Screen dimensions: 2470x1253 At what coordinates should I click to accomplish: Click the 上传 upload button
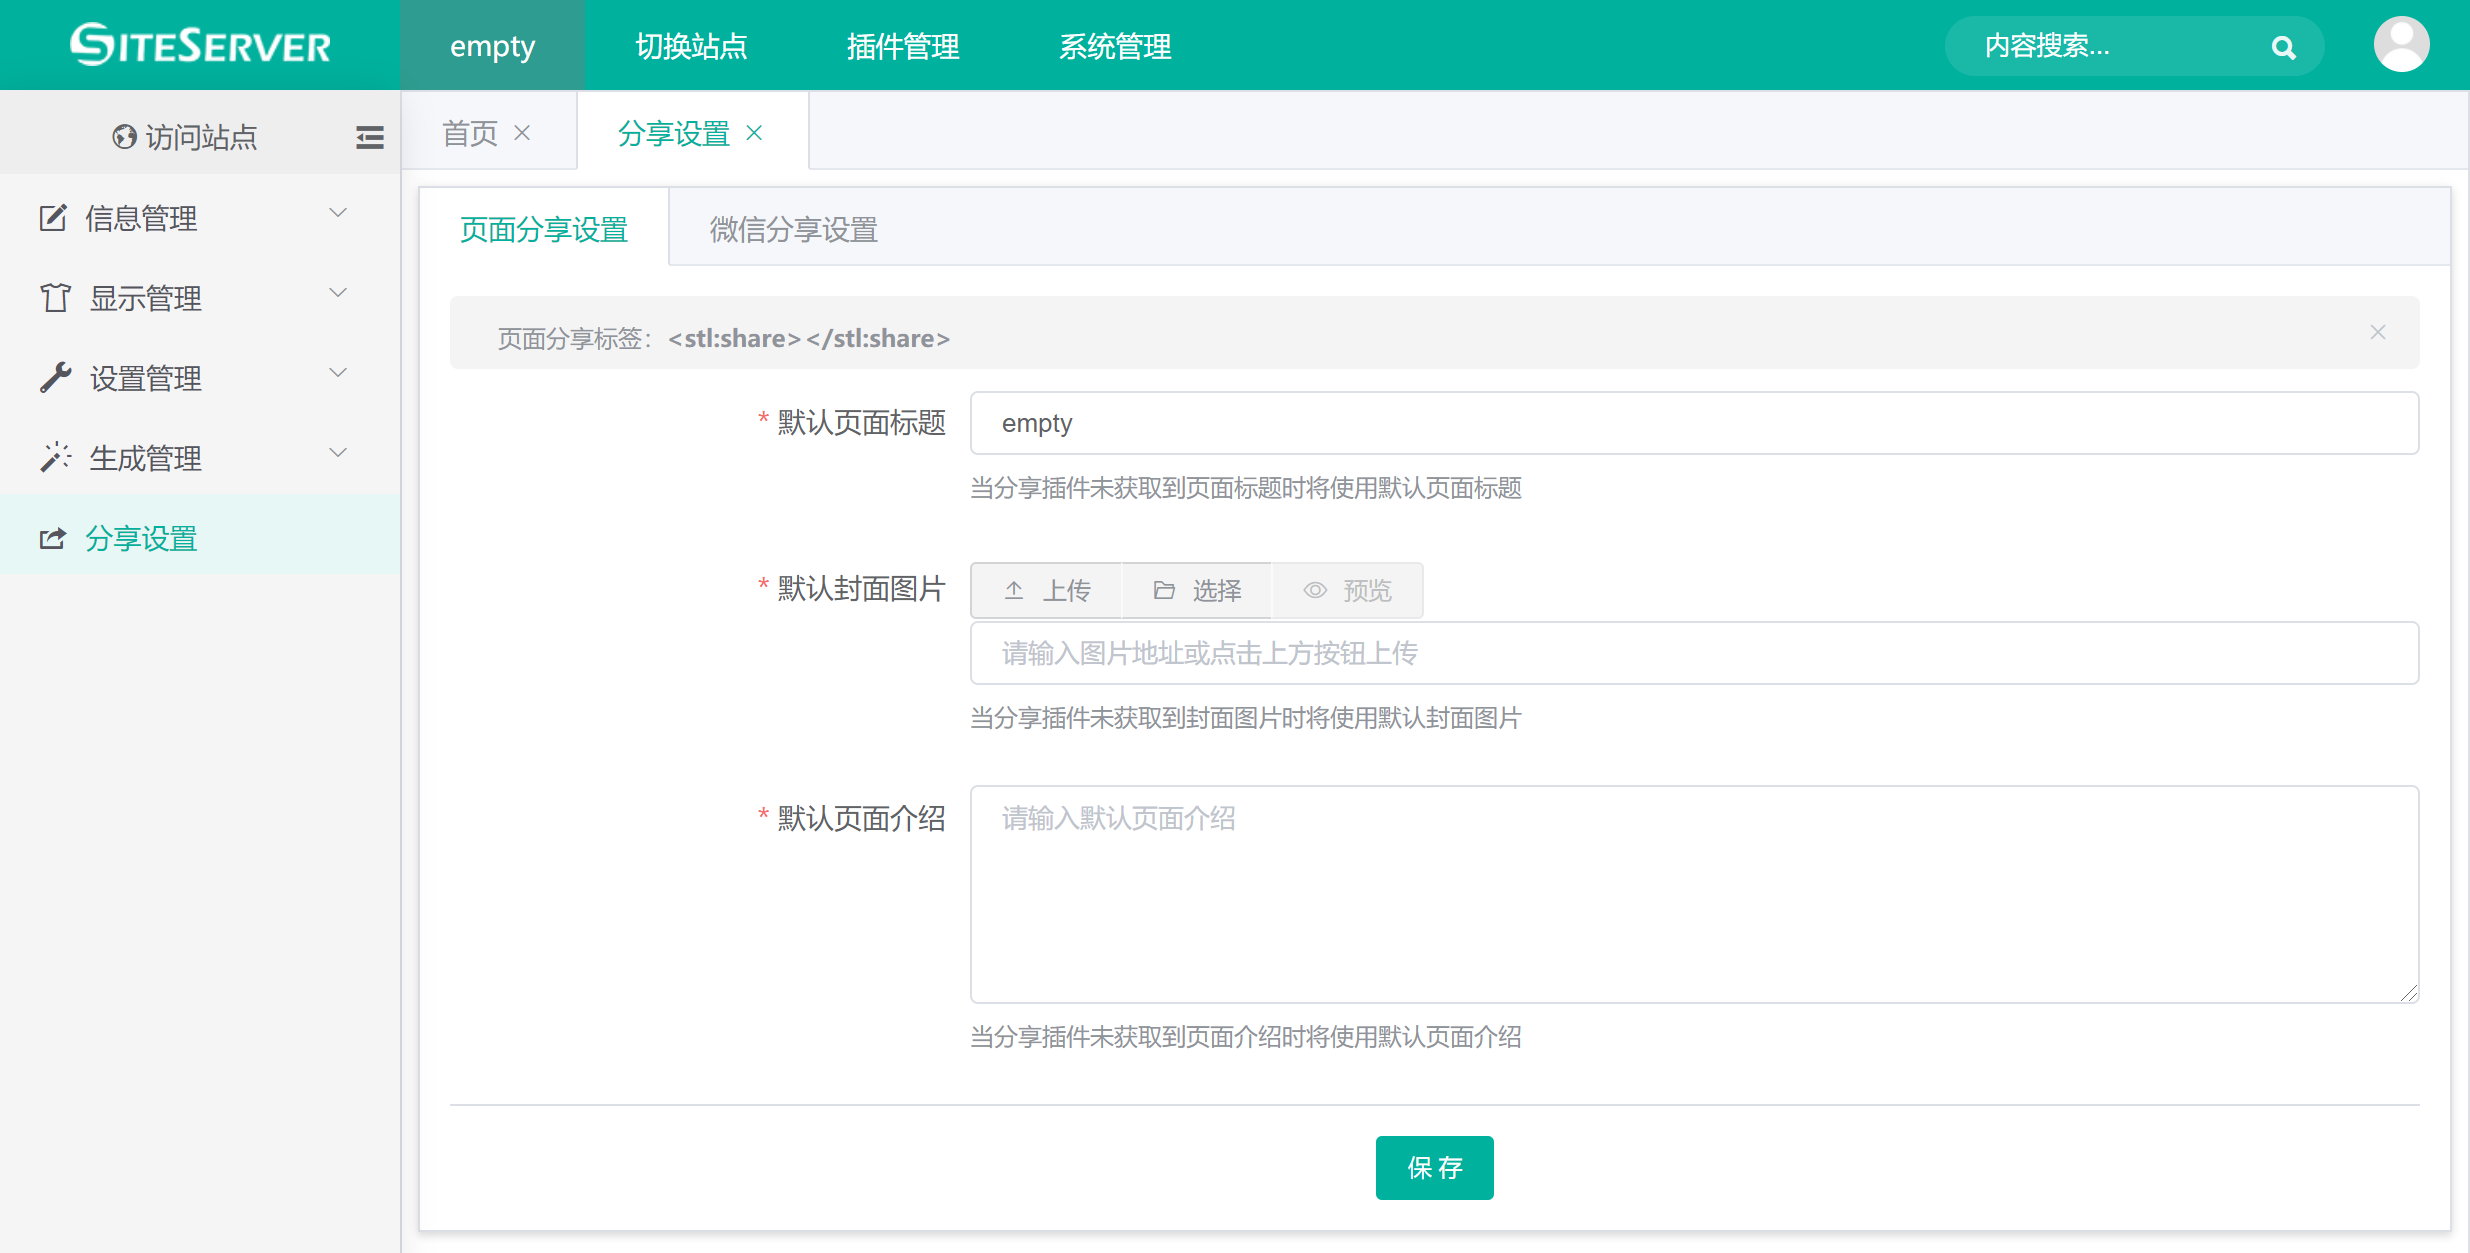[1046, 590]
